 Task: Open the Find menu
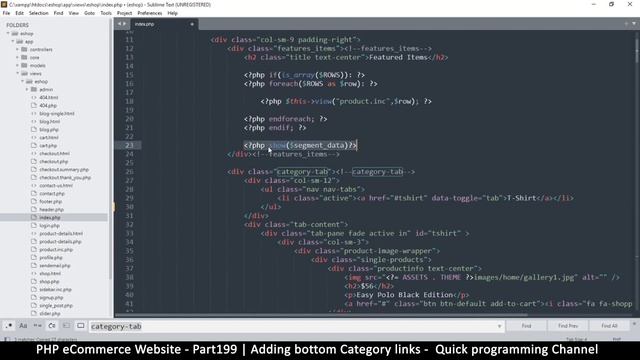coord(58,13)
